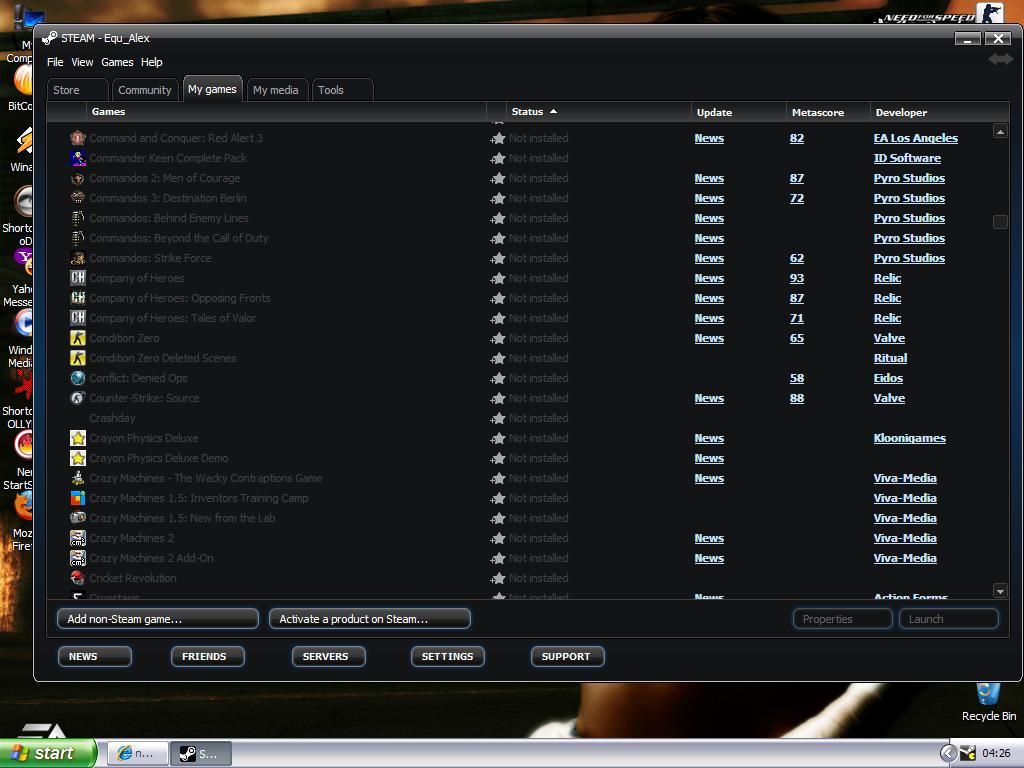Click the Conflict: Denied Ops globe icon
The image size is (1024, 768).
(x=78, y=378)
